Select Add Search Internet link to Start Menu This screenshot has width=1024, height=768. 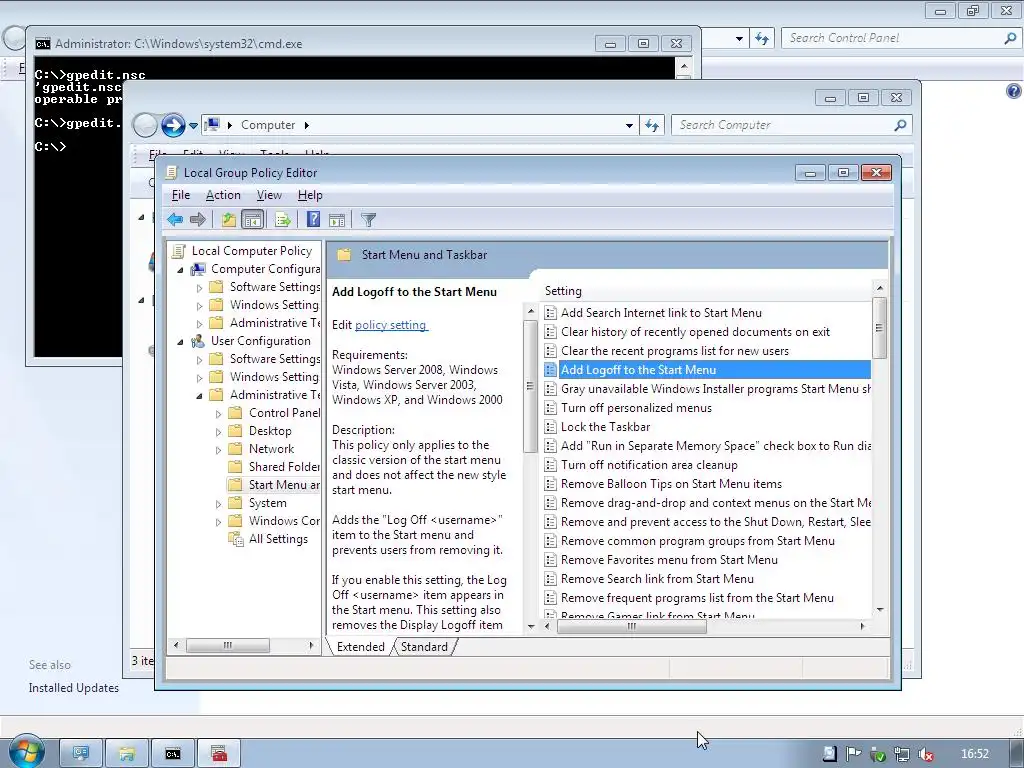[661, 313]
